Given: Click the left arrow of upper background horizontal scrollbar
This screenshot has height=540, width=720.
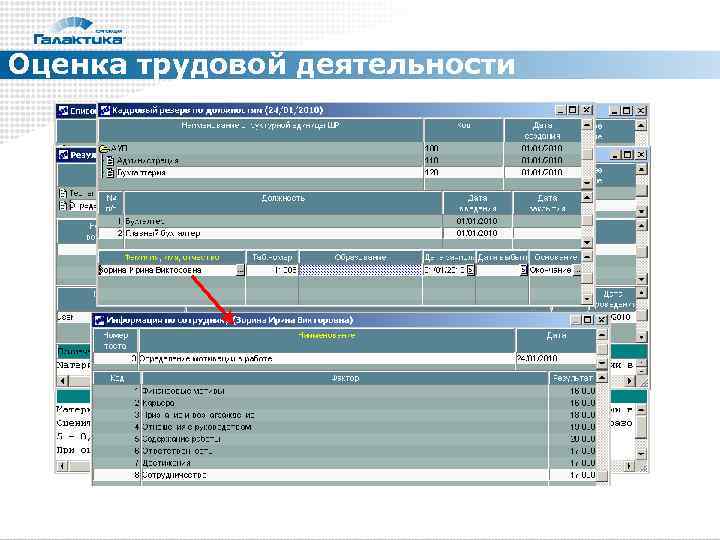Looking at the screenshot, I should pyautogui.click(x=63, y=381).
